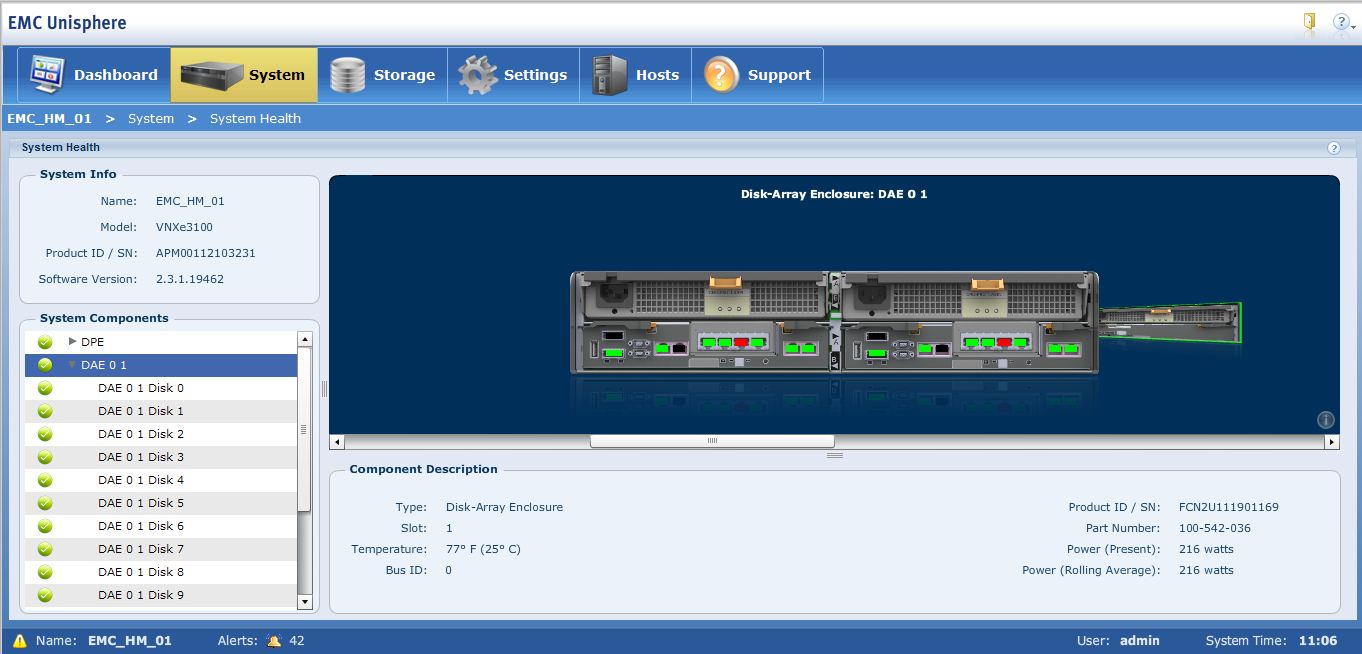Click the DAE 0 1 Disk 7 status icon
The image size is (1362, 654).
[x=45, y=549]
